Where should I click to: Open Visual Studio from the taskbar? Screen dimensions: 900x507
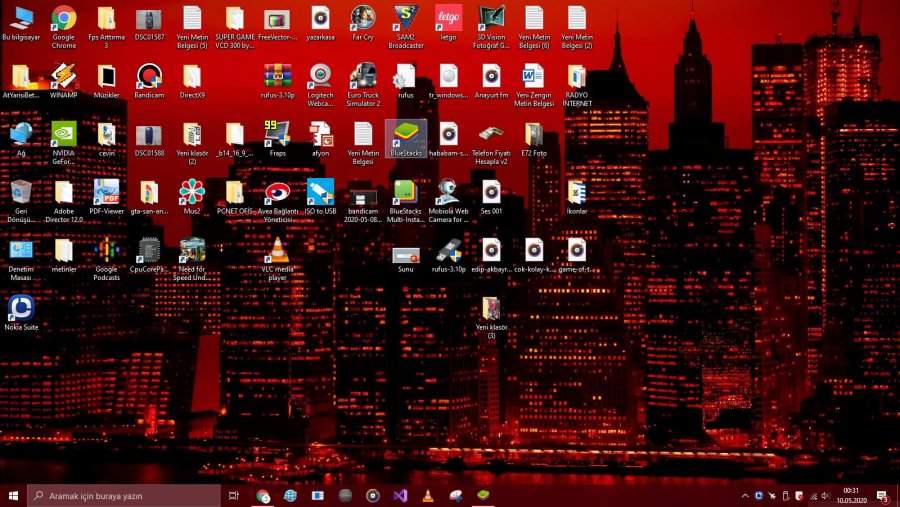point(400,496)
